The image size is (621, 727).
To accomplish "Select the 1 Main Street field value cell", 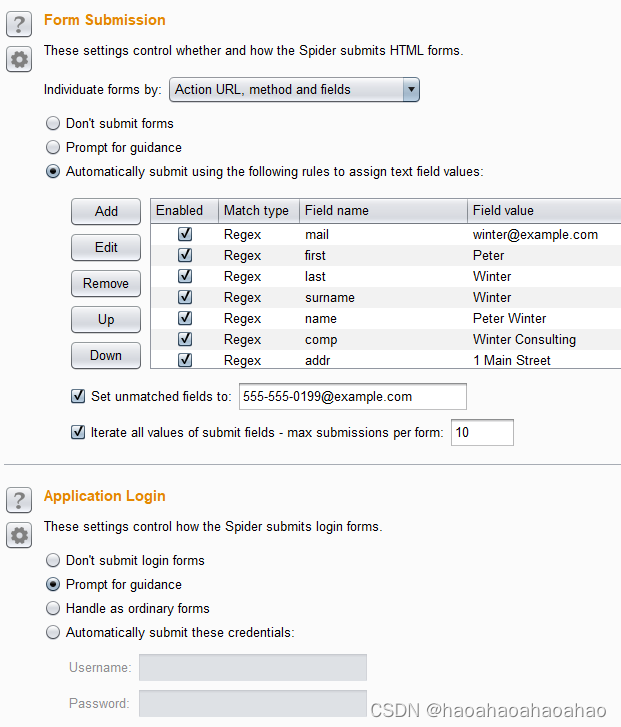I will [544, 360].
